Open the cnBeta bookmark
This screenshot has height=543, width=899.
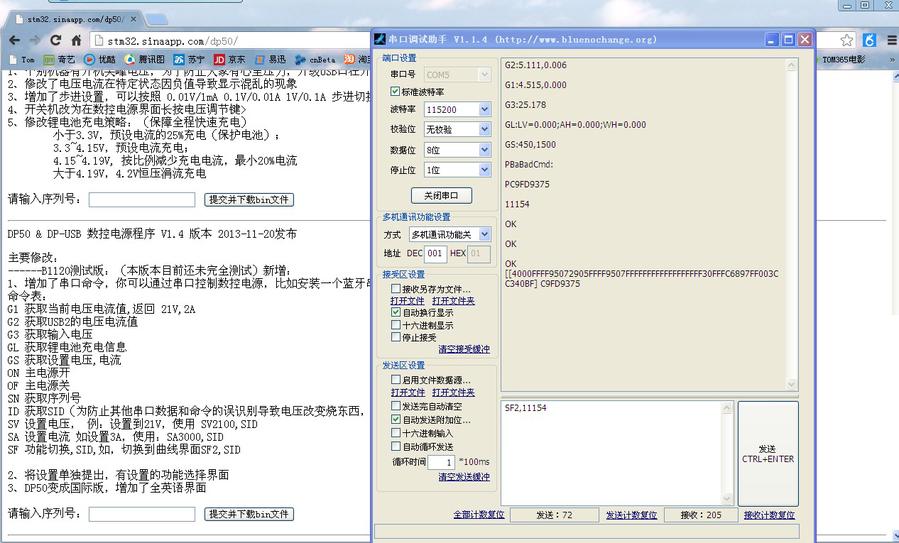click(314, 60)
